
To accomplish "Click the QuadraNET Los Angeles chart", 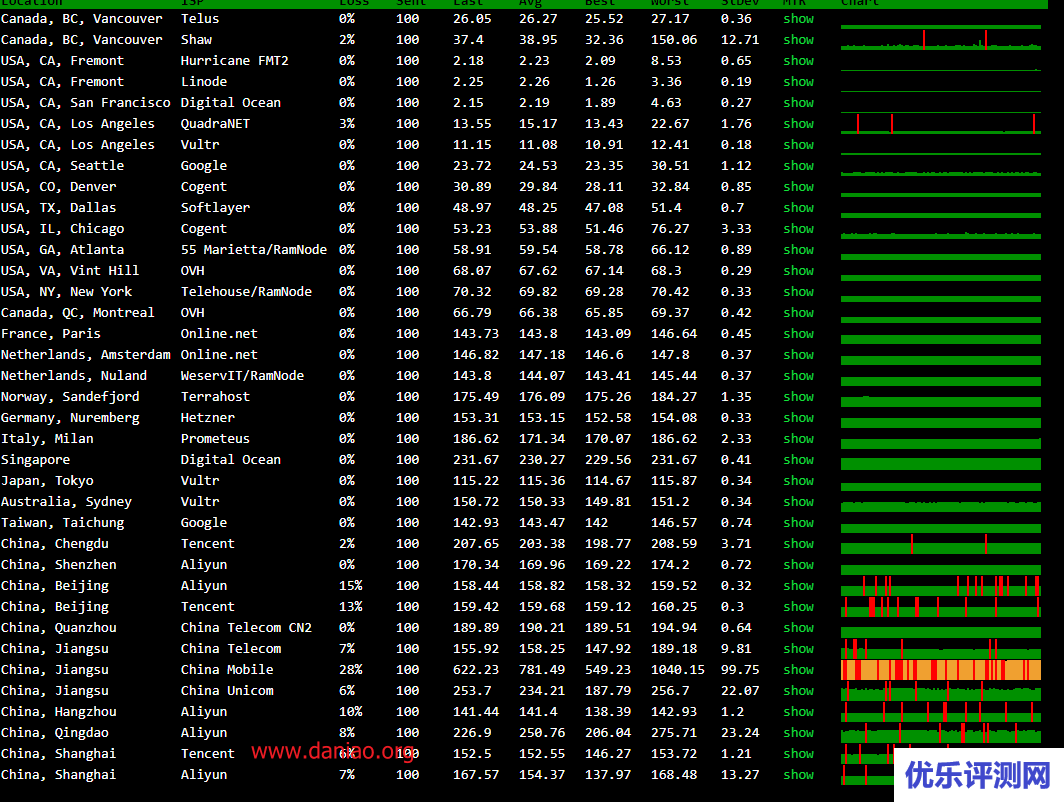I will (x=940, y=124).
